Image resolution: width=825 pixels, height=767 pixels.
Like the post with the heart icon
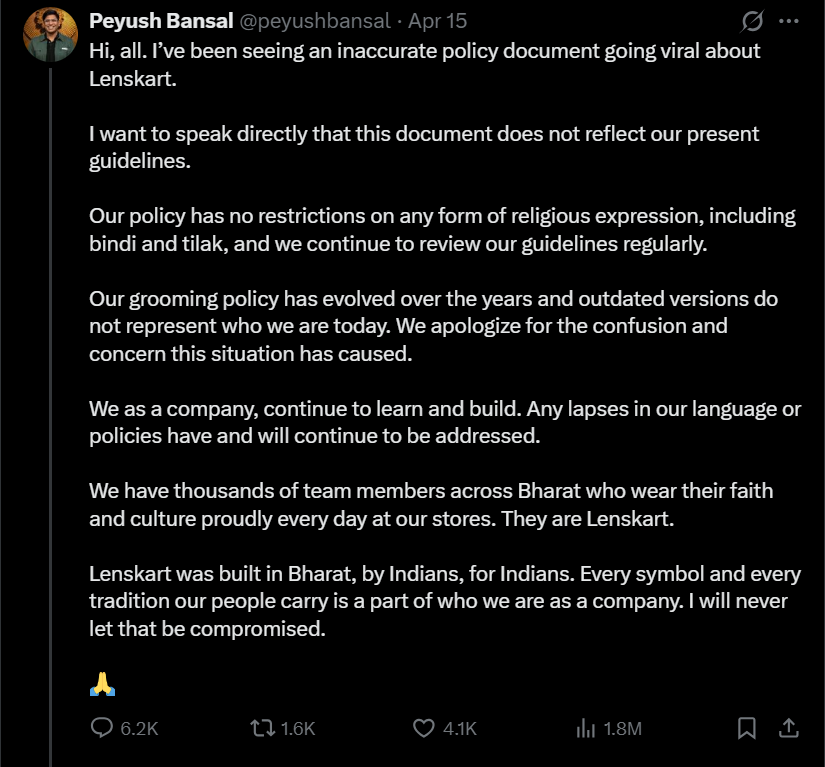[425, 729]
